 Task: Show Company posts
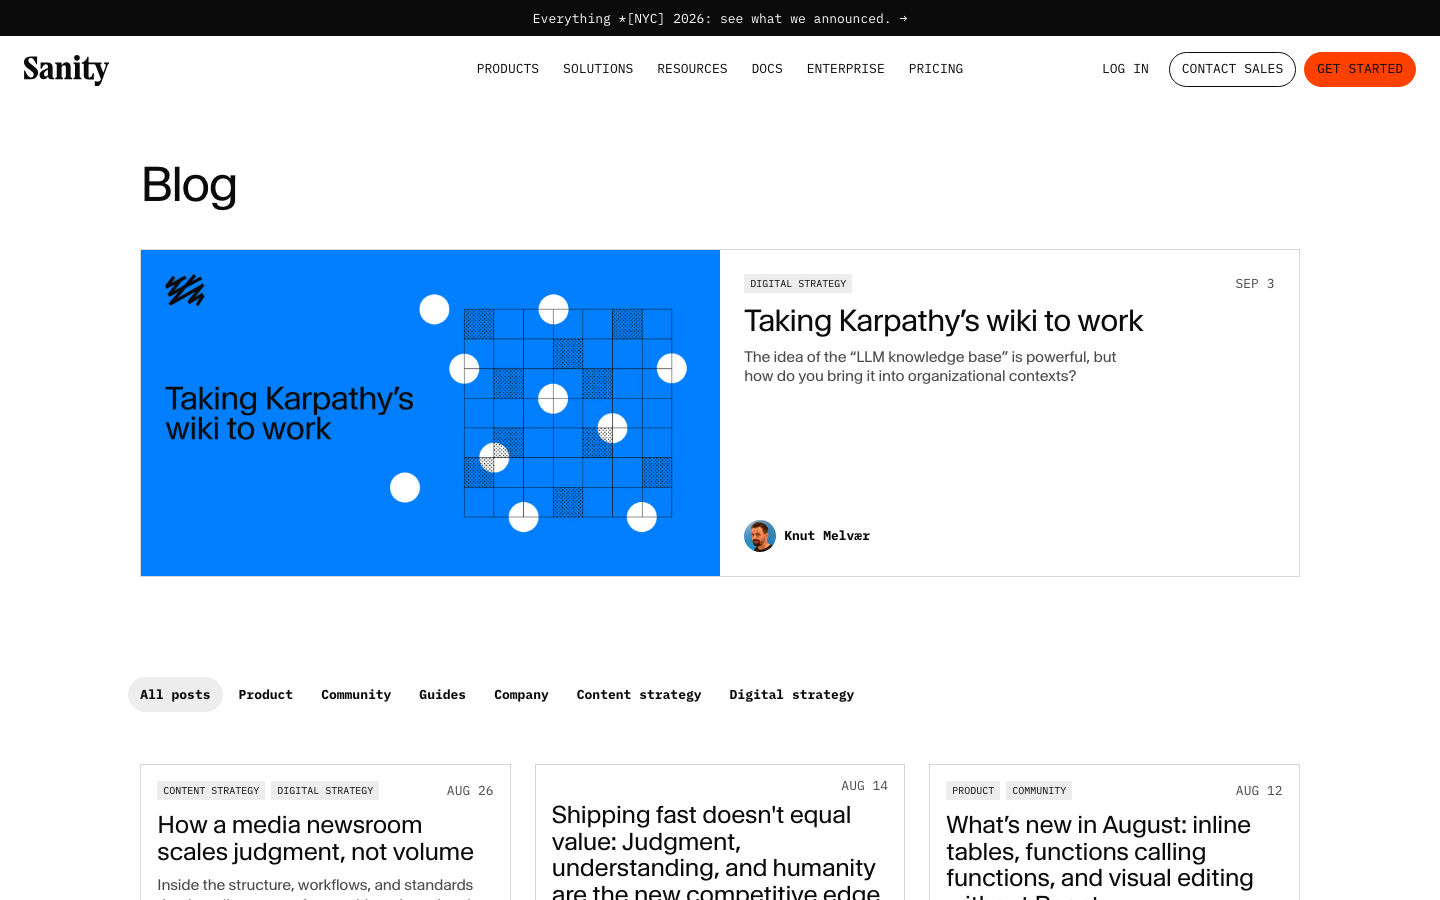tap(521, 694)
